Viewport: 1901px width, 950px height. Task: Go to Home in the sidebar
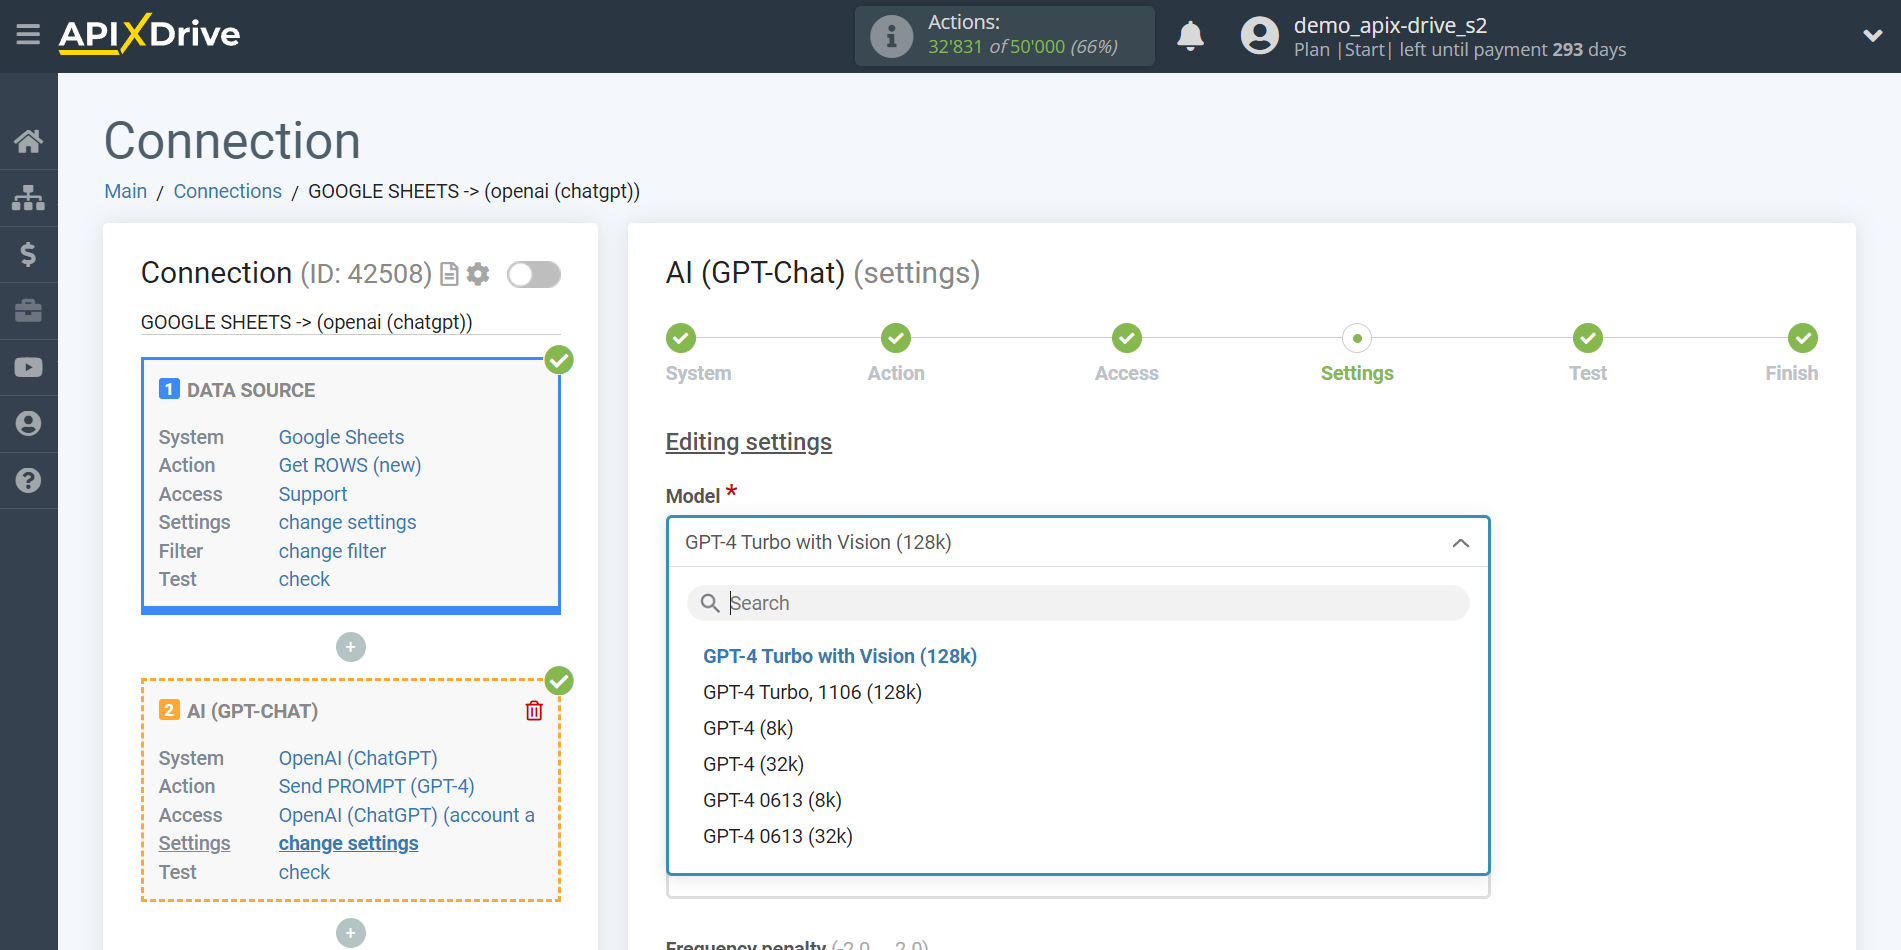[28, 141]
